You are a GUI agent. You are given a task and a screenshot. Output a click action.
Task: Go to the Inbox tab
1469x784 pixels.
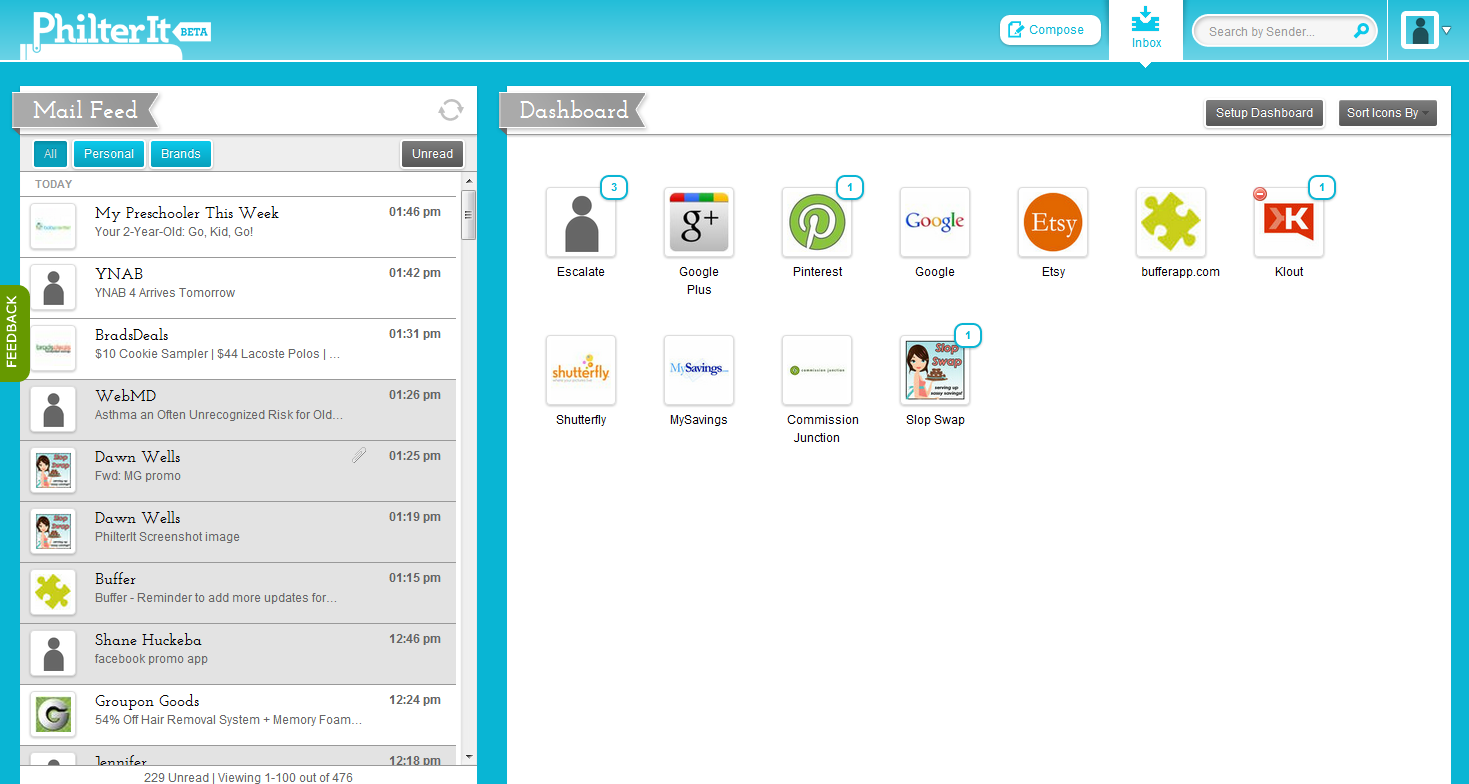(1146, 30)
